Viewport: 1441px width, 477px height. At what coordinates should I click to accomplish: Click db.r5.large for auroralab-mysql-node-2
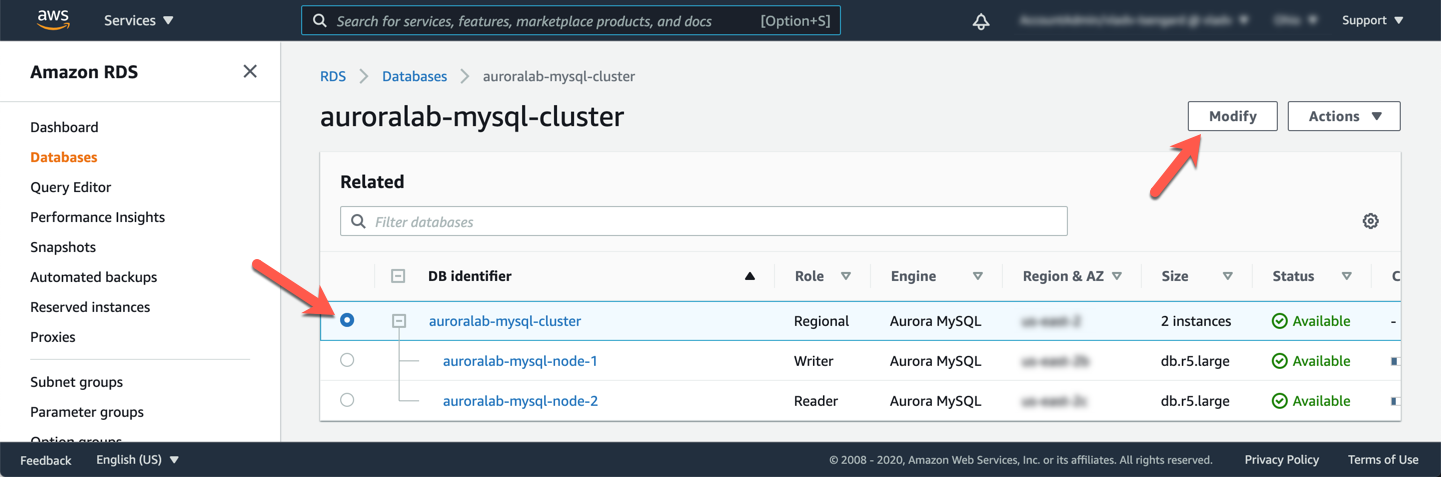click(x=1195, y=401)
